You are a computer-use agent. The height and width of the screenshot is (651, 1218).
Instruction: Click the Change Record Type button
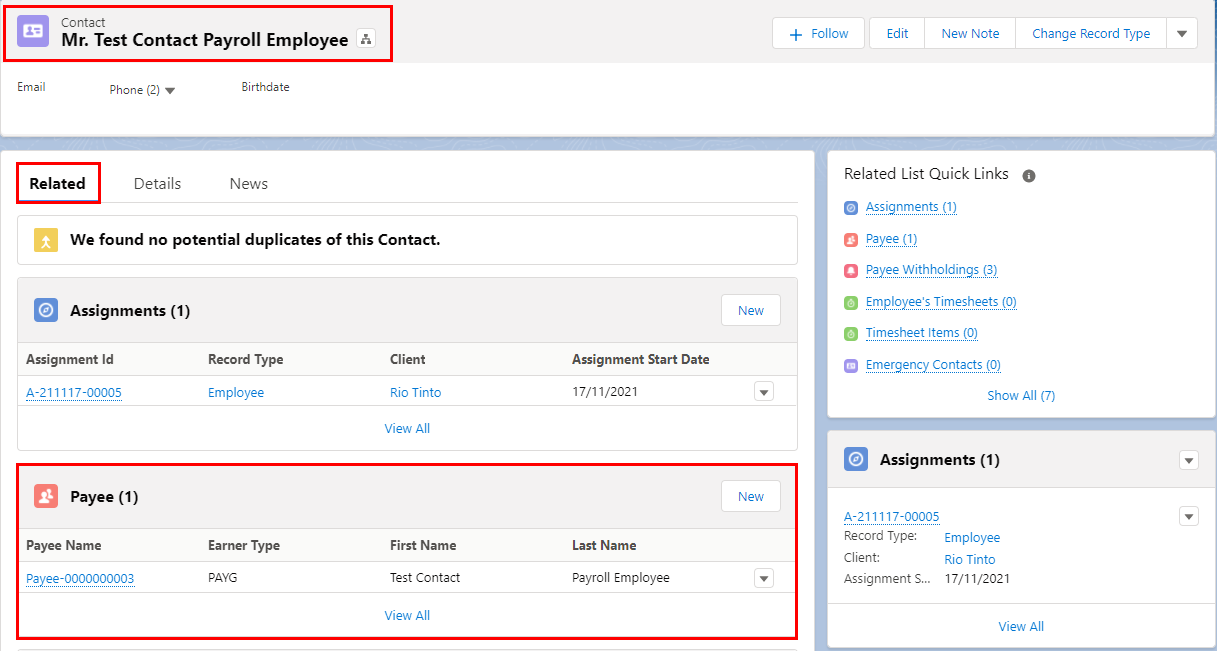[1091, 33]
